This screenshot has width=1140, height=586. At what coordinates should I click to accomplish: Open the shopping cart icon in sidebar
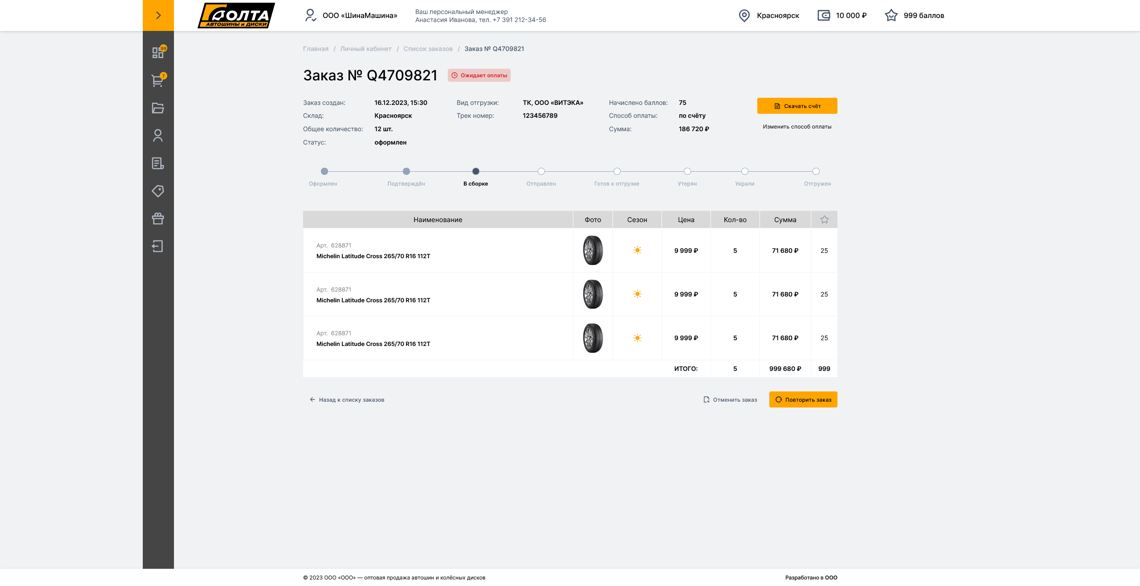click(158, 80)
